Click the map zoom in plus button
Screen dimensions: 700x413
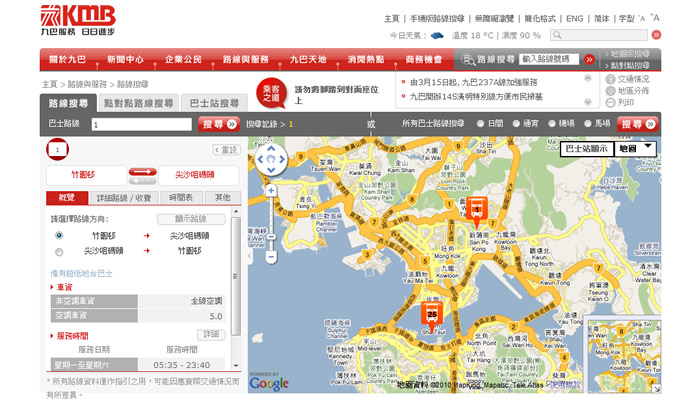tap(271, 187)
